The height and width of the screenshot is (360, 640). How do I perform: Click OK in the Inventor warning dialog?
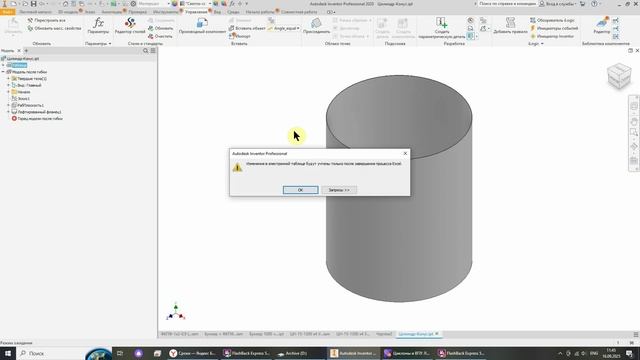click(x=300, y=190)
